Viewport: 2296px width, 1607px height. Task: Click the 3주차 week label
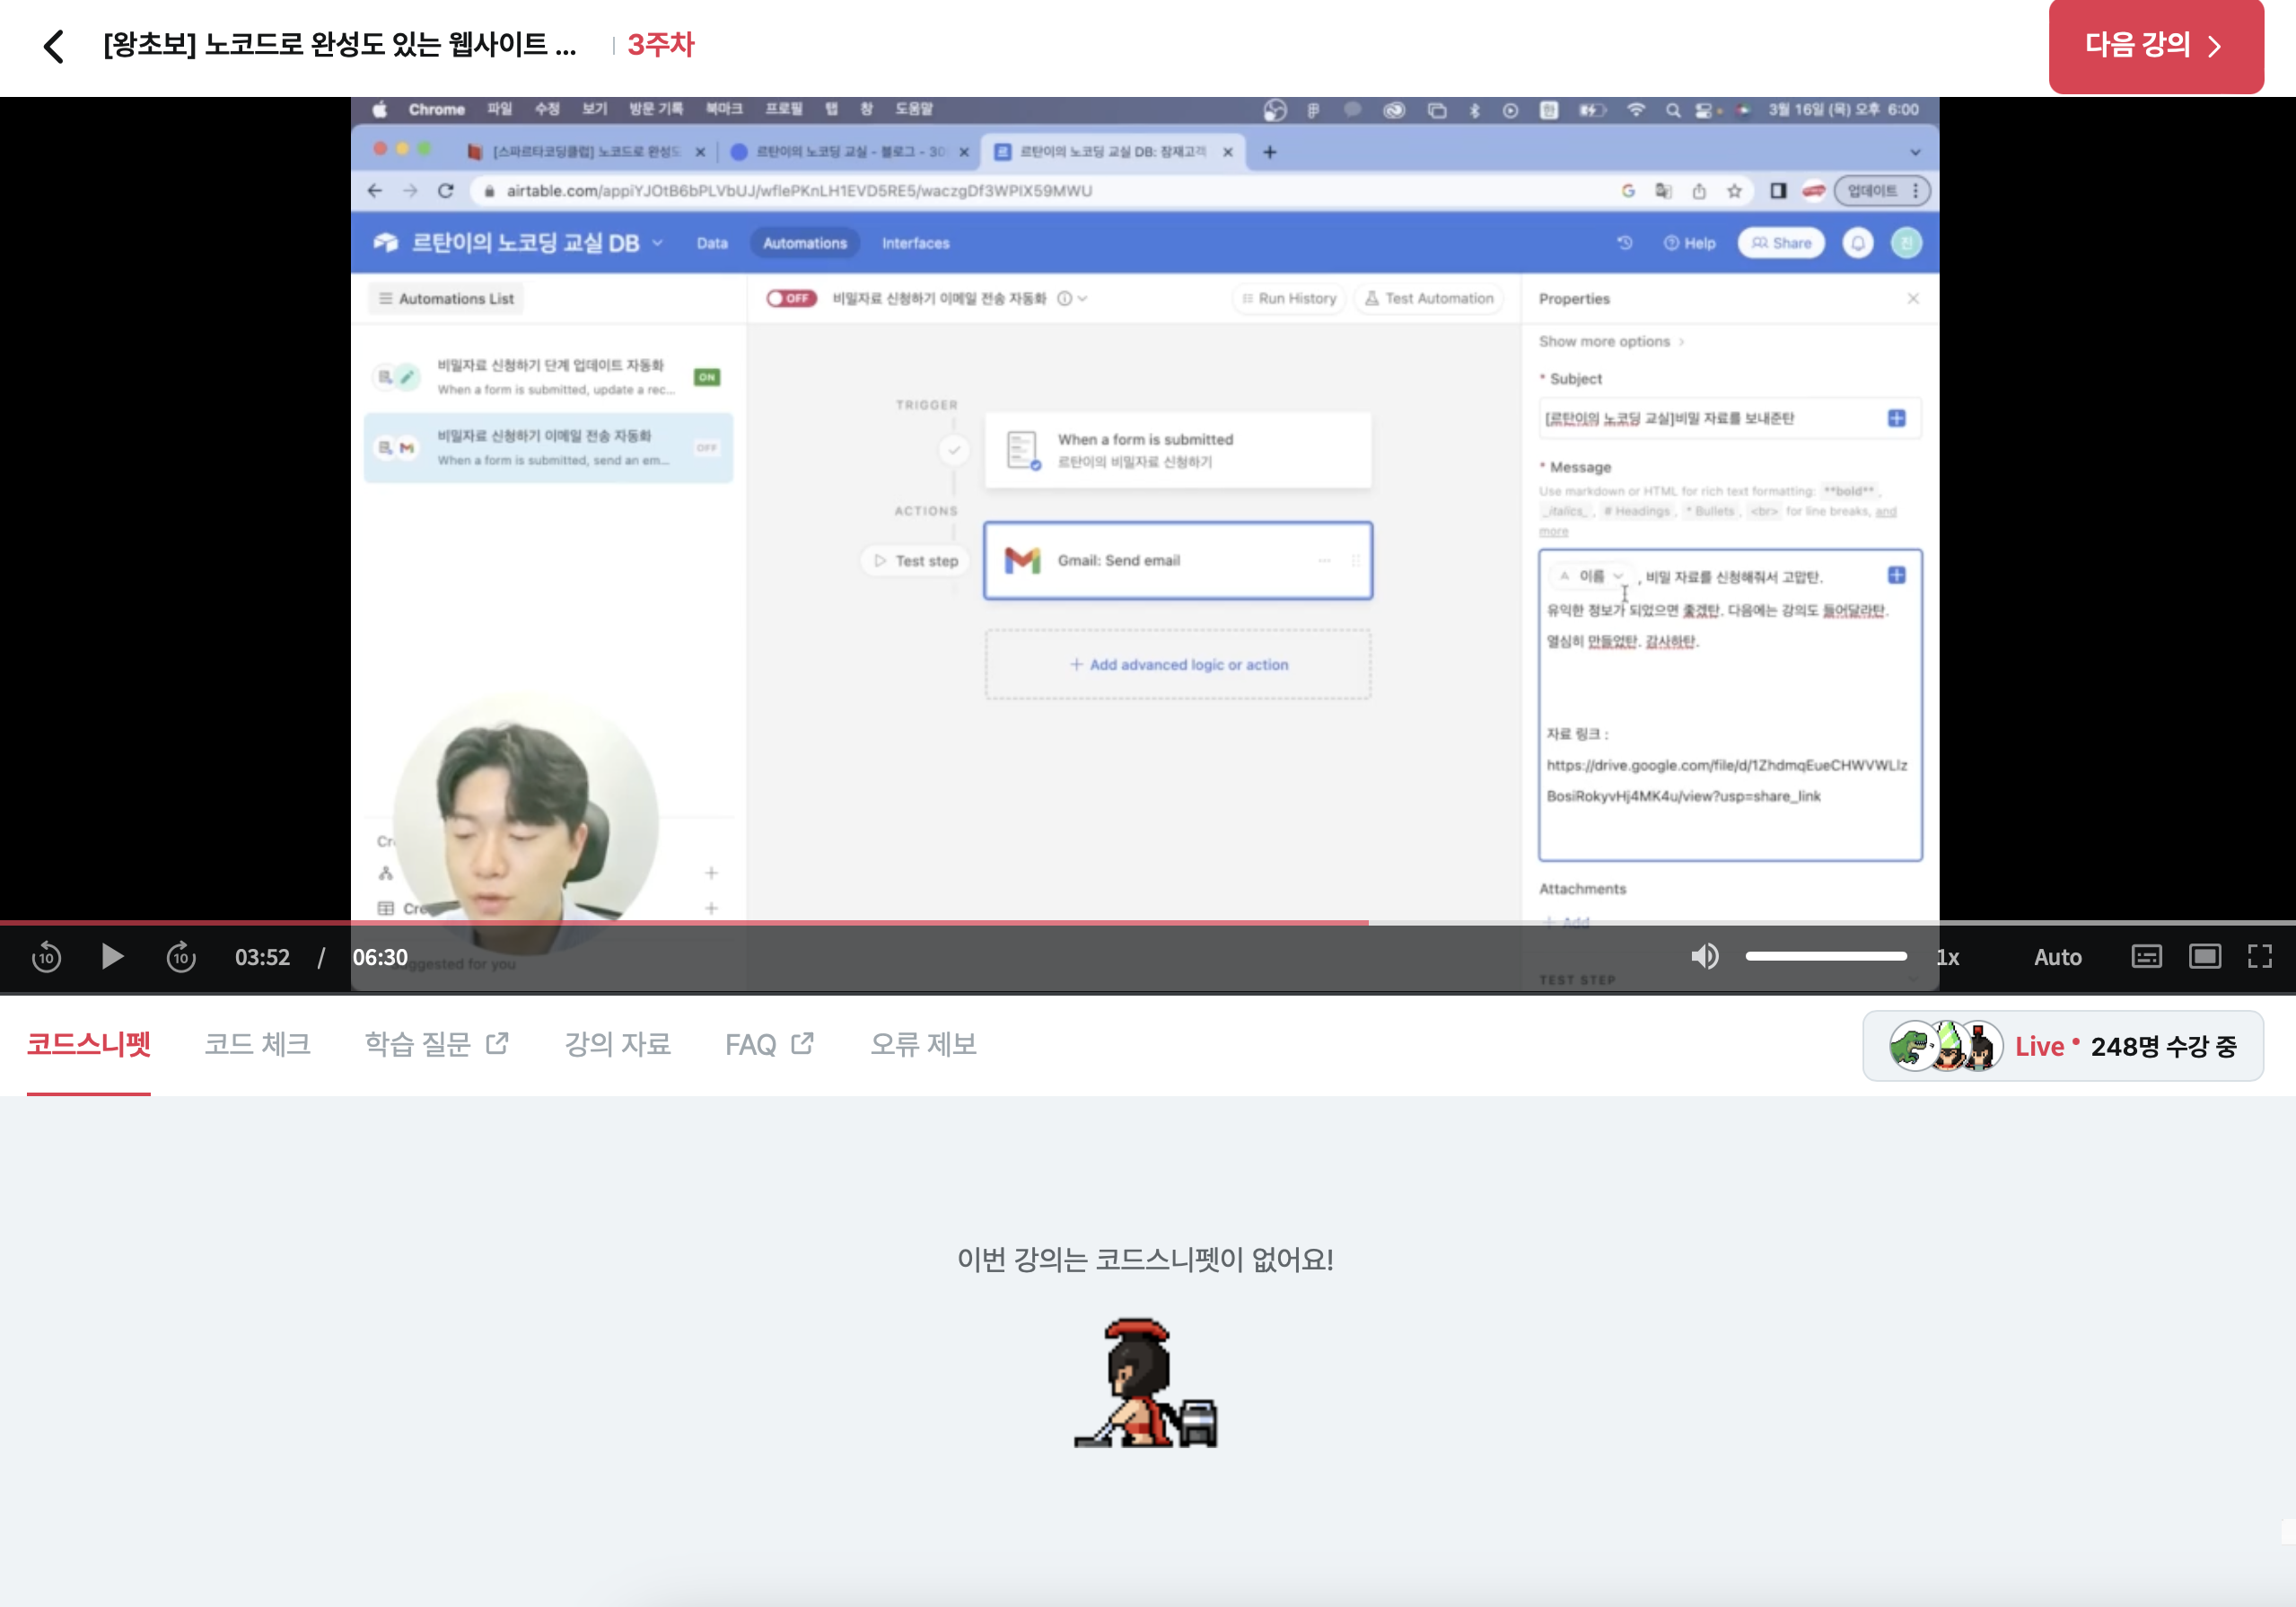coord(660,45)
